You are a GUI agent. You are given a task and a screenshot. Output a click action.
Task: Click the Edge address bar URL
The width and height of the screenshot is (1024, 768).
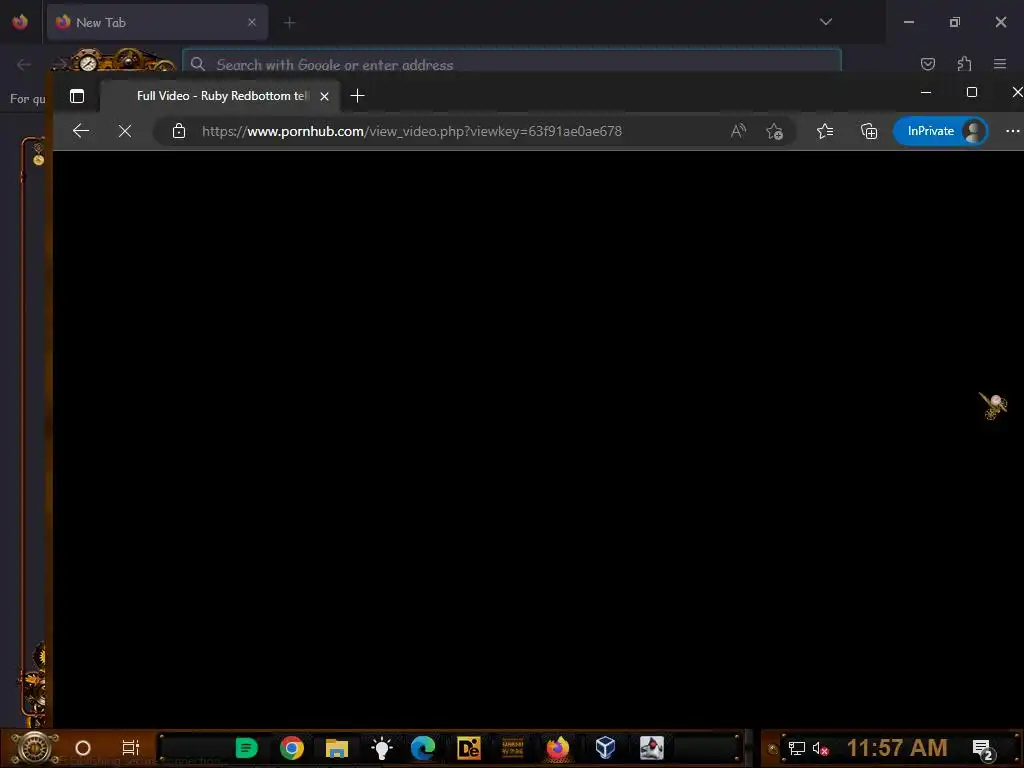[411, 131]
